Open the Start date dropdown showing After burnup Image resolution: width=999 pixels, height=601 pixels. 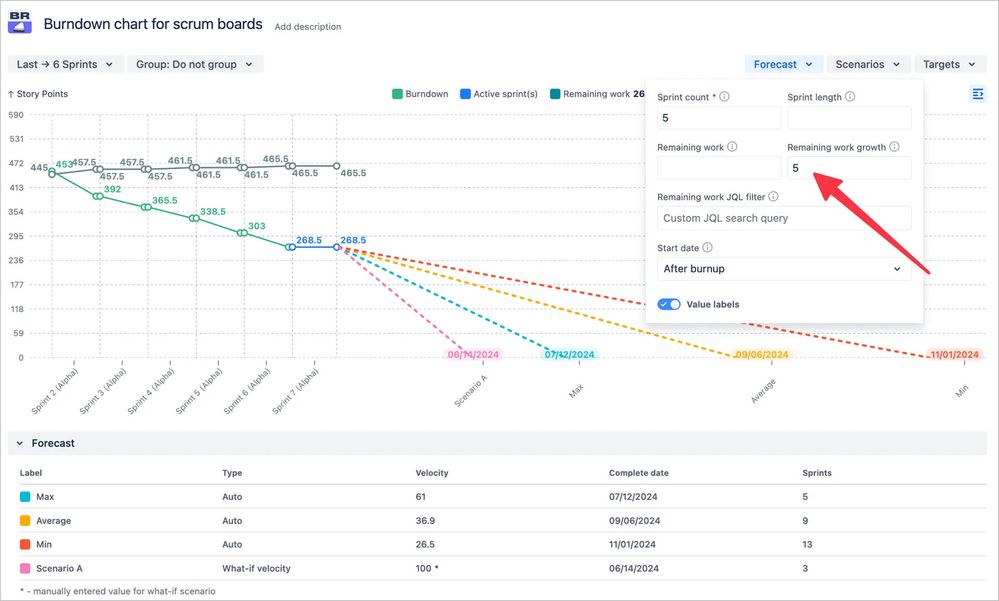783,268
